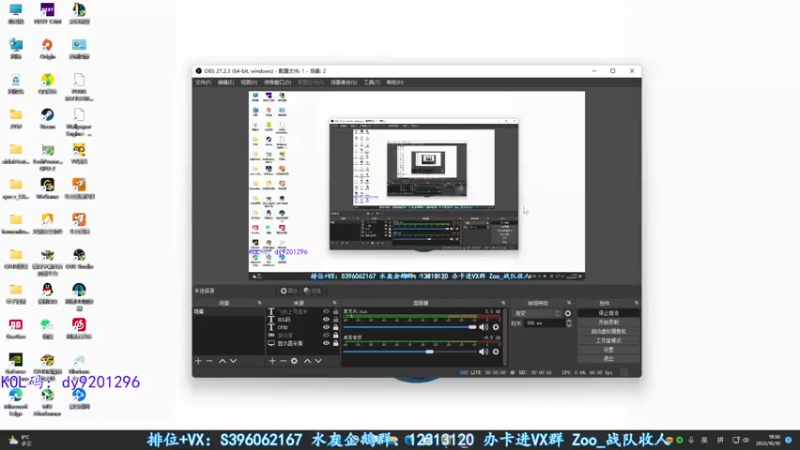Remove the selected source with the minus icon
The height and width of the screenshot is (450, 800).
[x=283, y=361]
